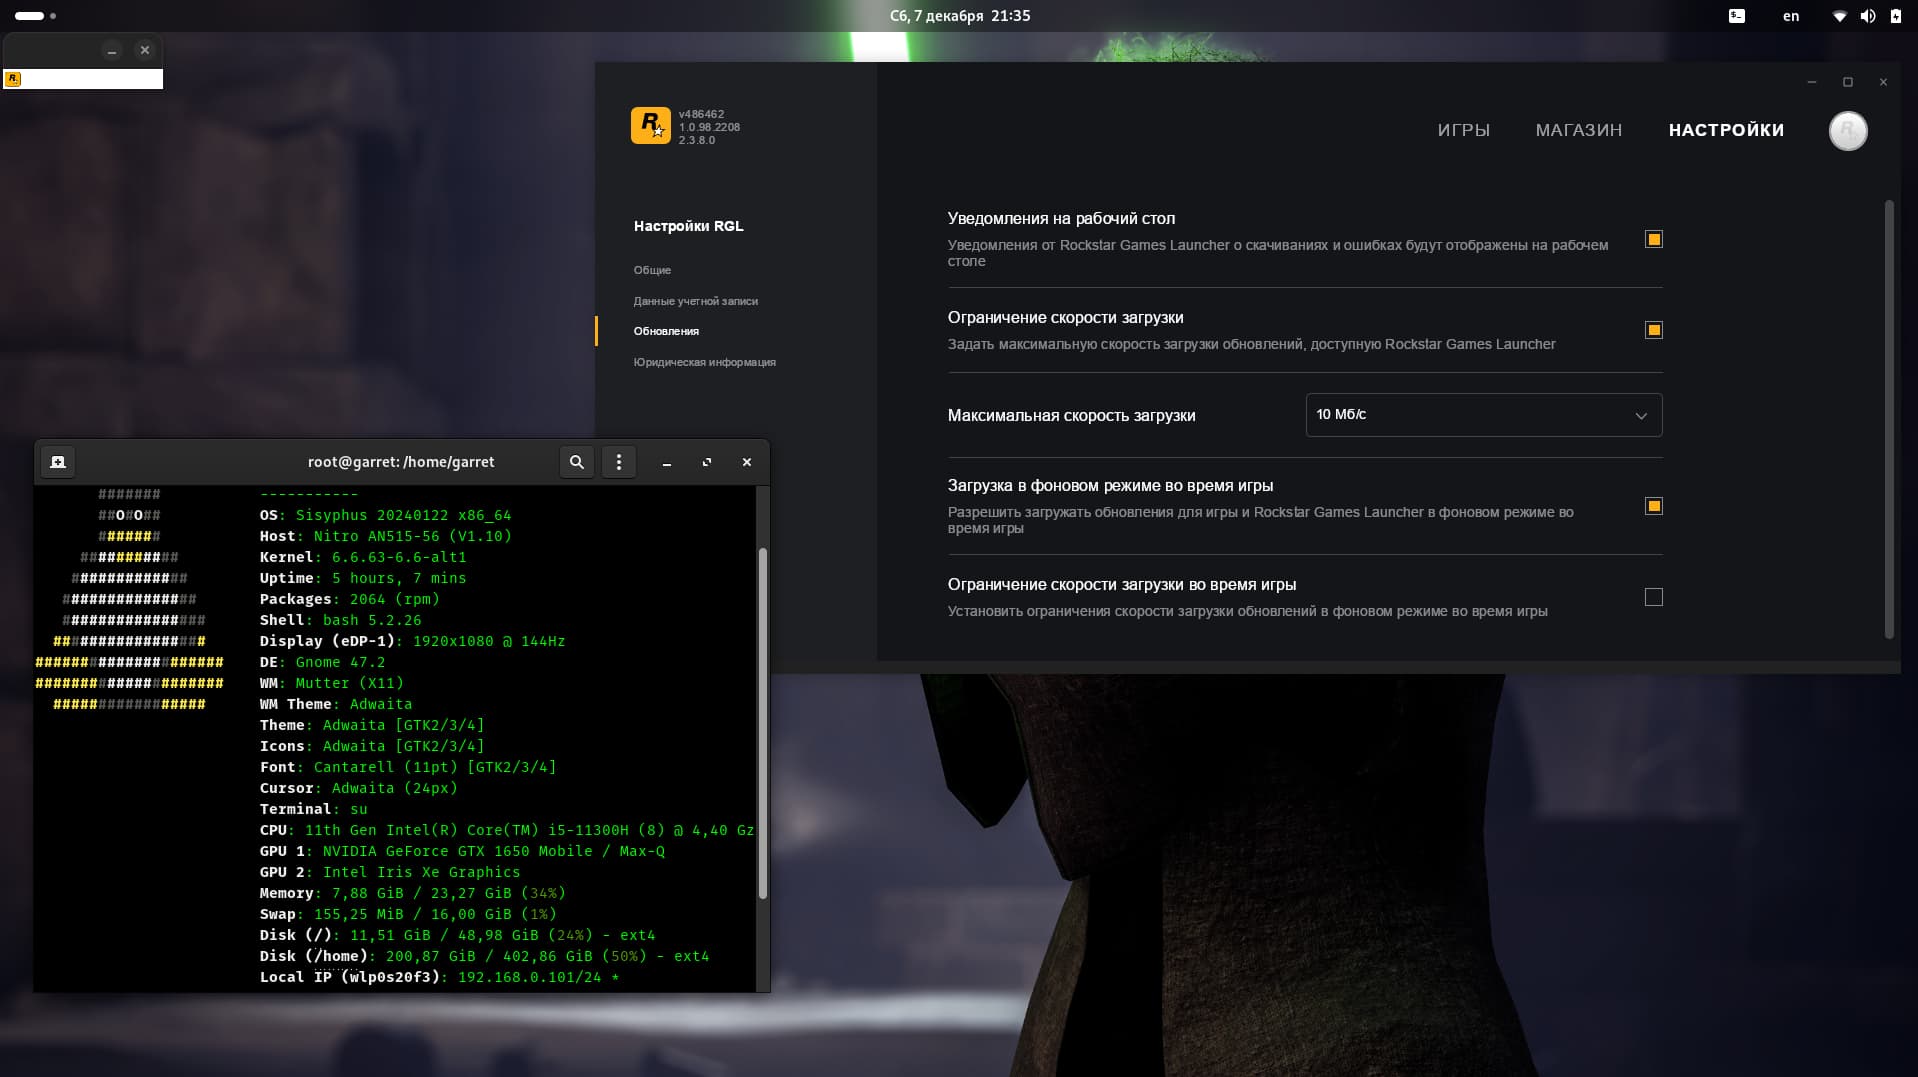This screenshot has width=1918, height=1077.
Task: Click the CPU 11th Gen Intel terminal line
Action: tap(506, 830)
